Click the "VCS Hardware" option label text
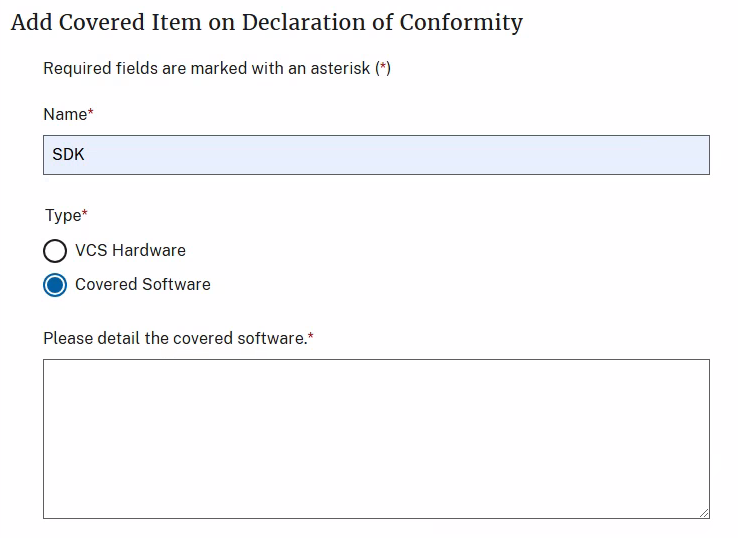 point(130,250)
